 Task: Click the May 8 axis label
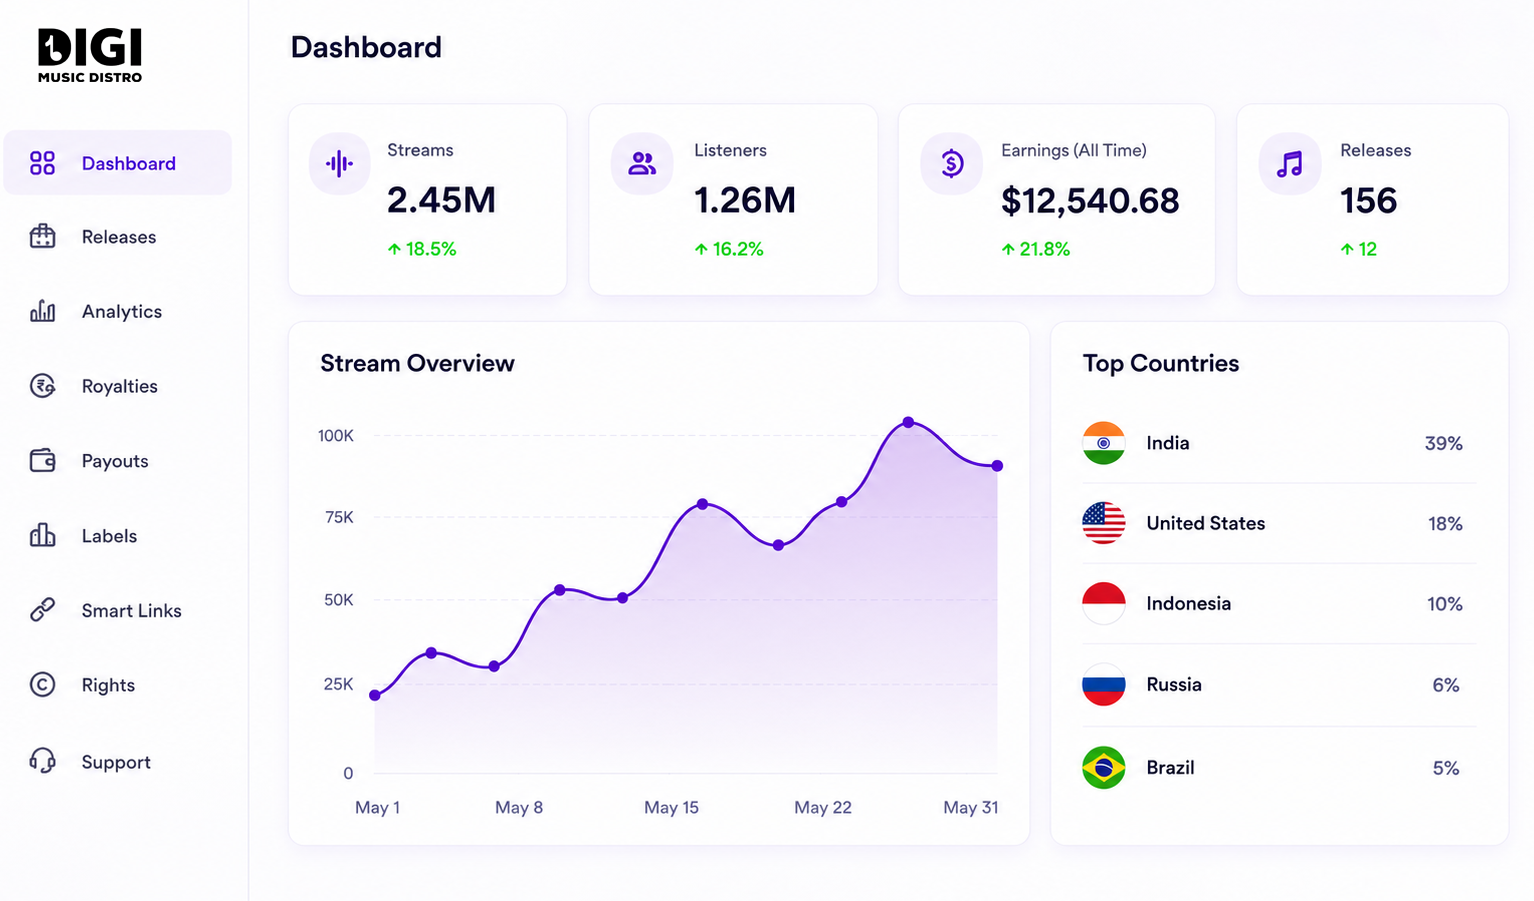tap(519, 807)
